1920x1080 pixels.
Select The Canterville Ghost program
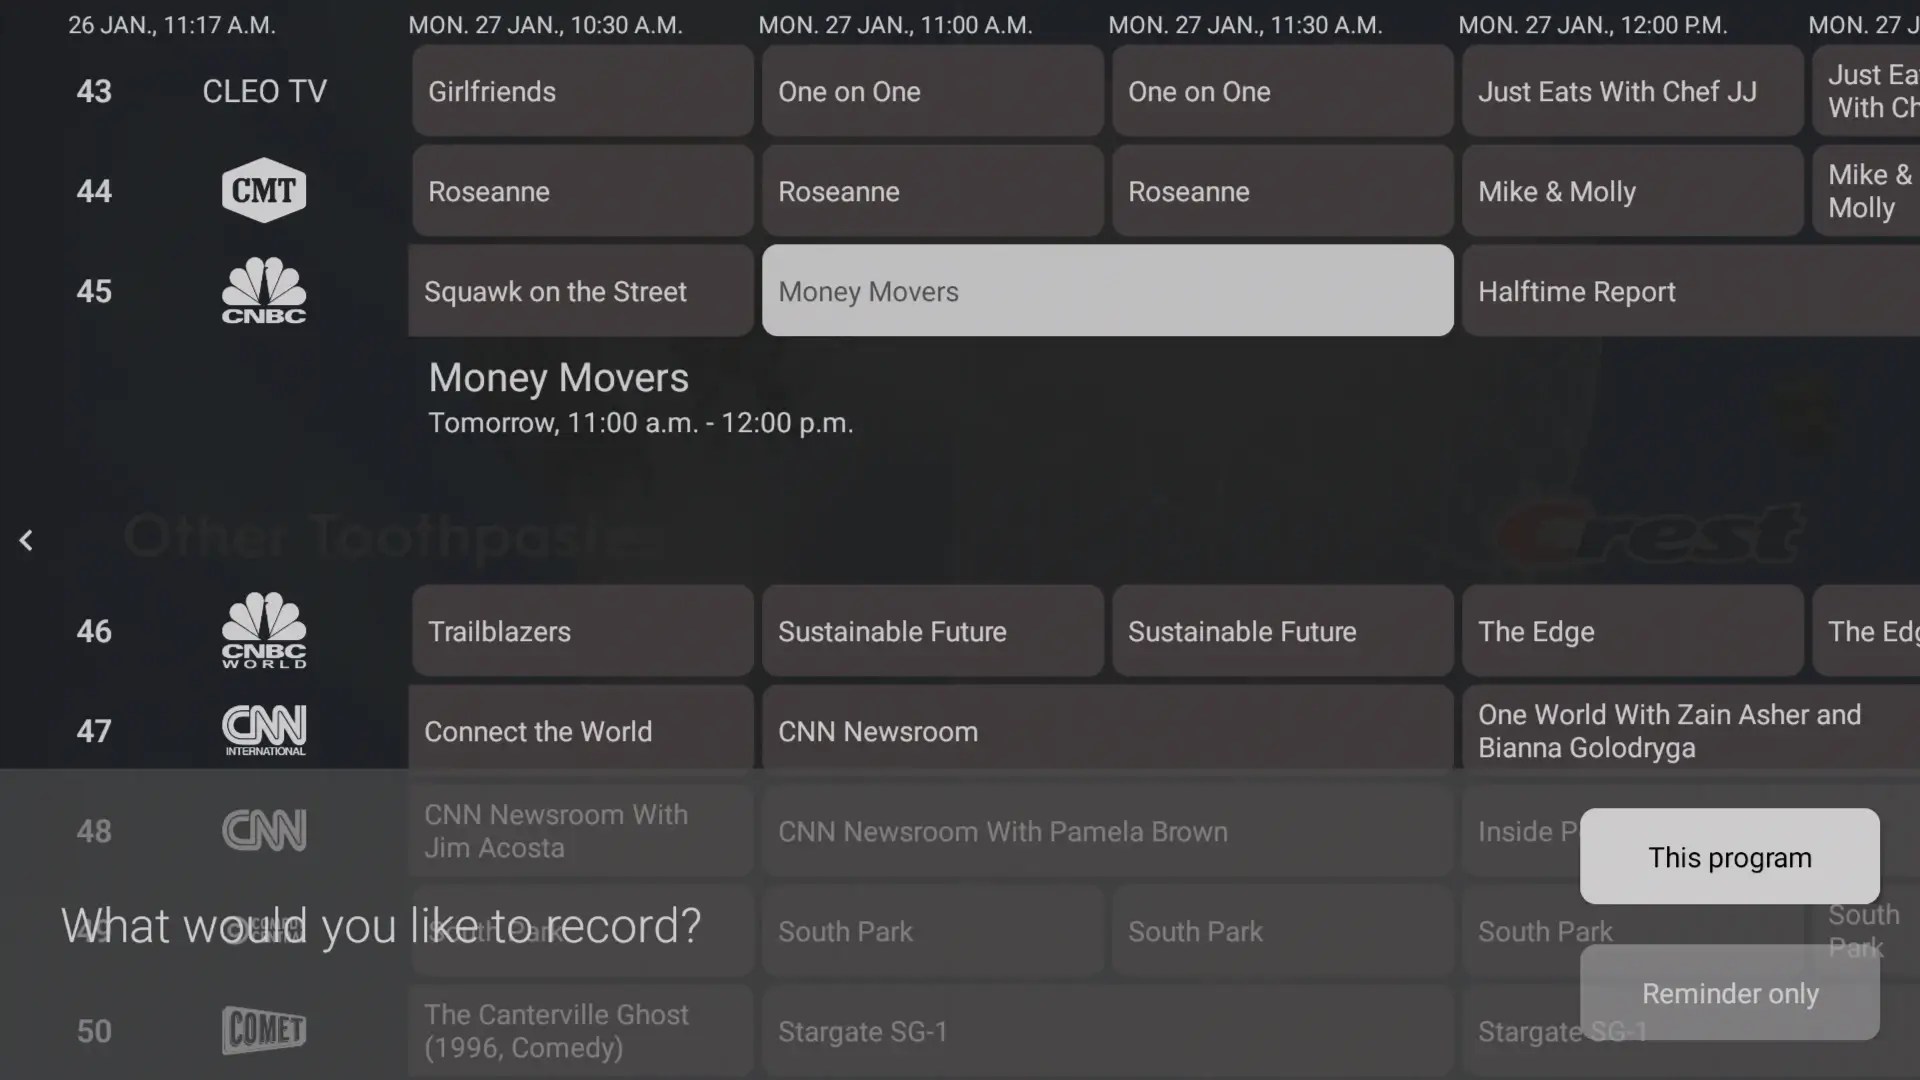pos(581,1031)
